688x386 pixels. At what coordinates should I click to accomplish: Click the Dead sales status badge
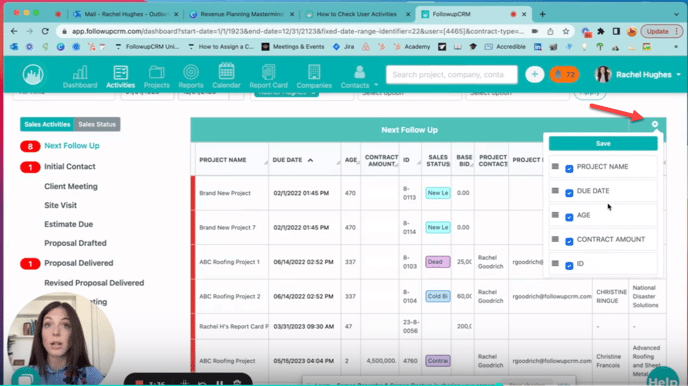(437, 262)
